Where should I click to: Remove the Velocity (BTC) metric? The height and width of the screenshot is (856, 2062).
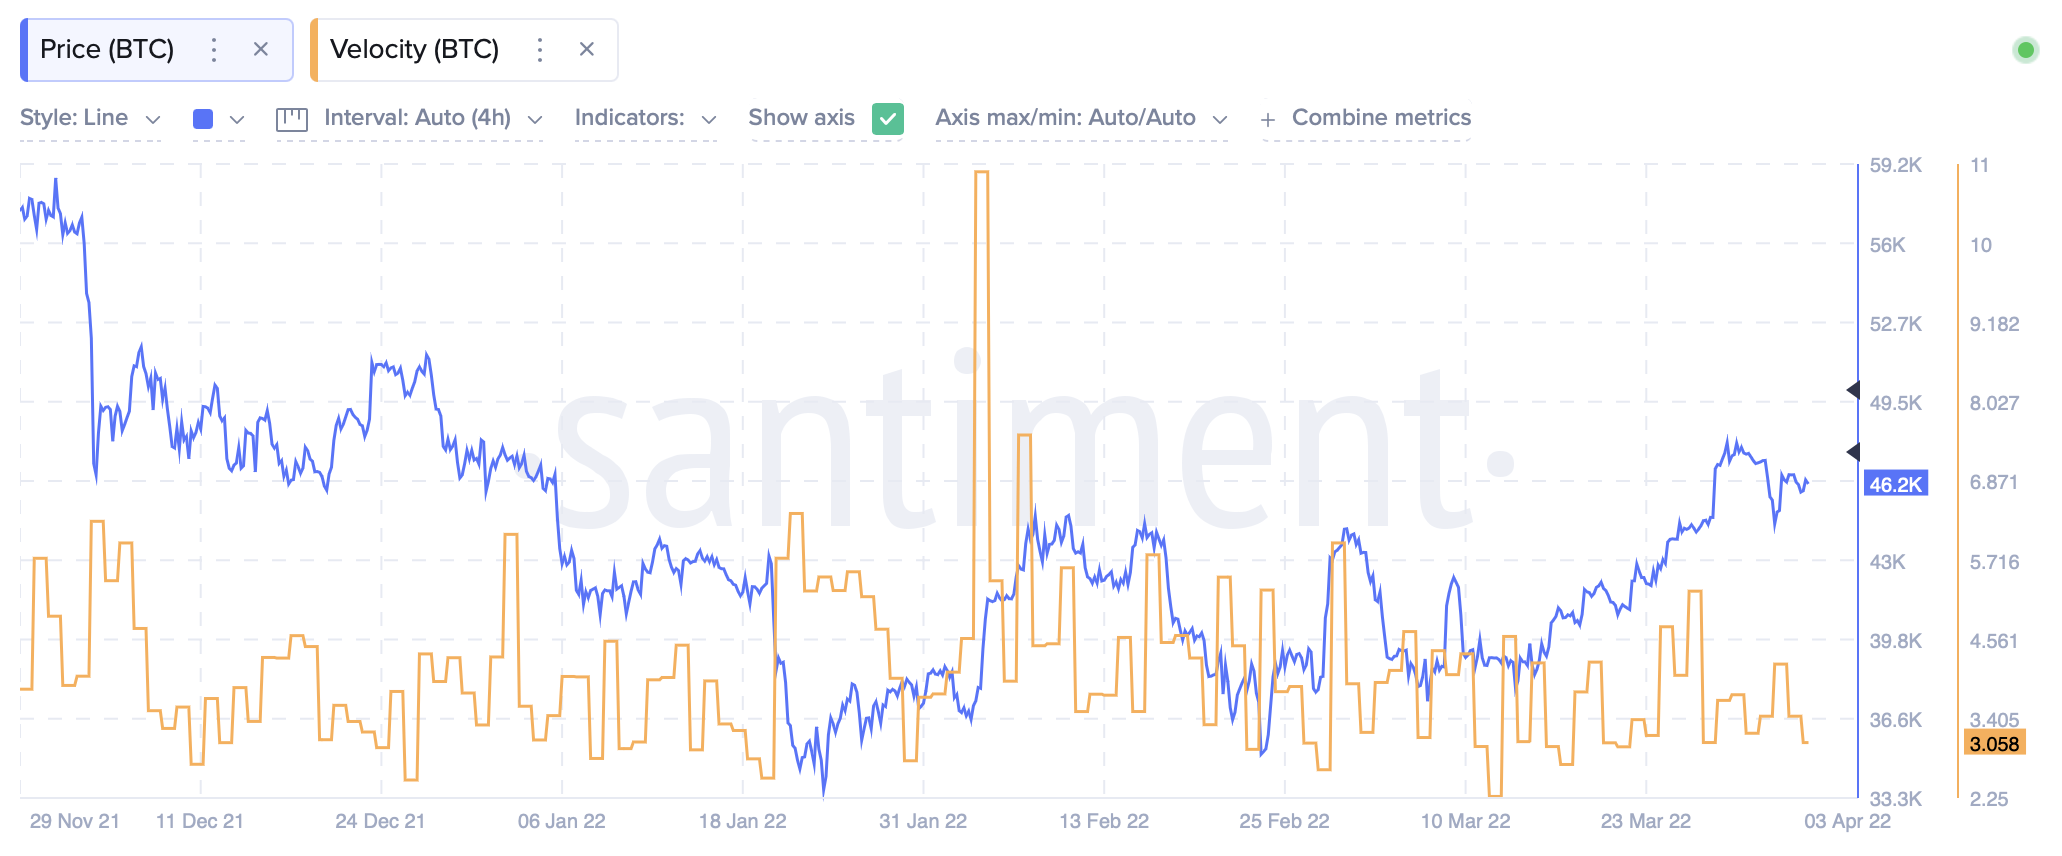click(587, 49)
